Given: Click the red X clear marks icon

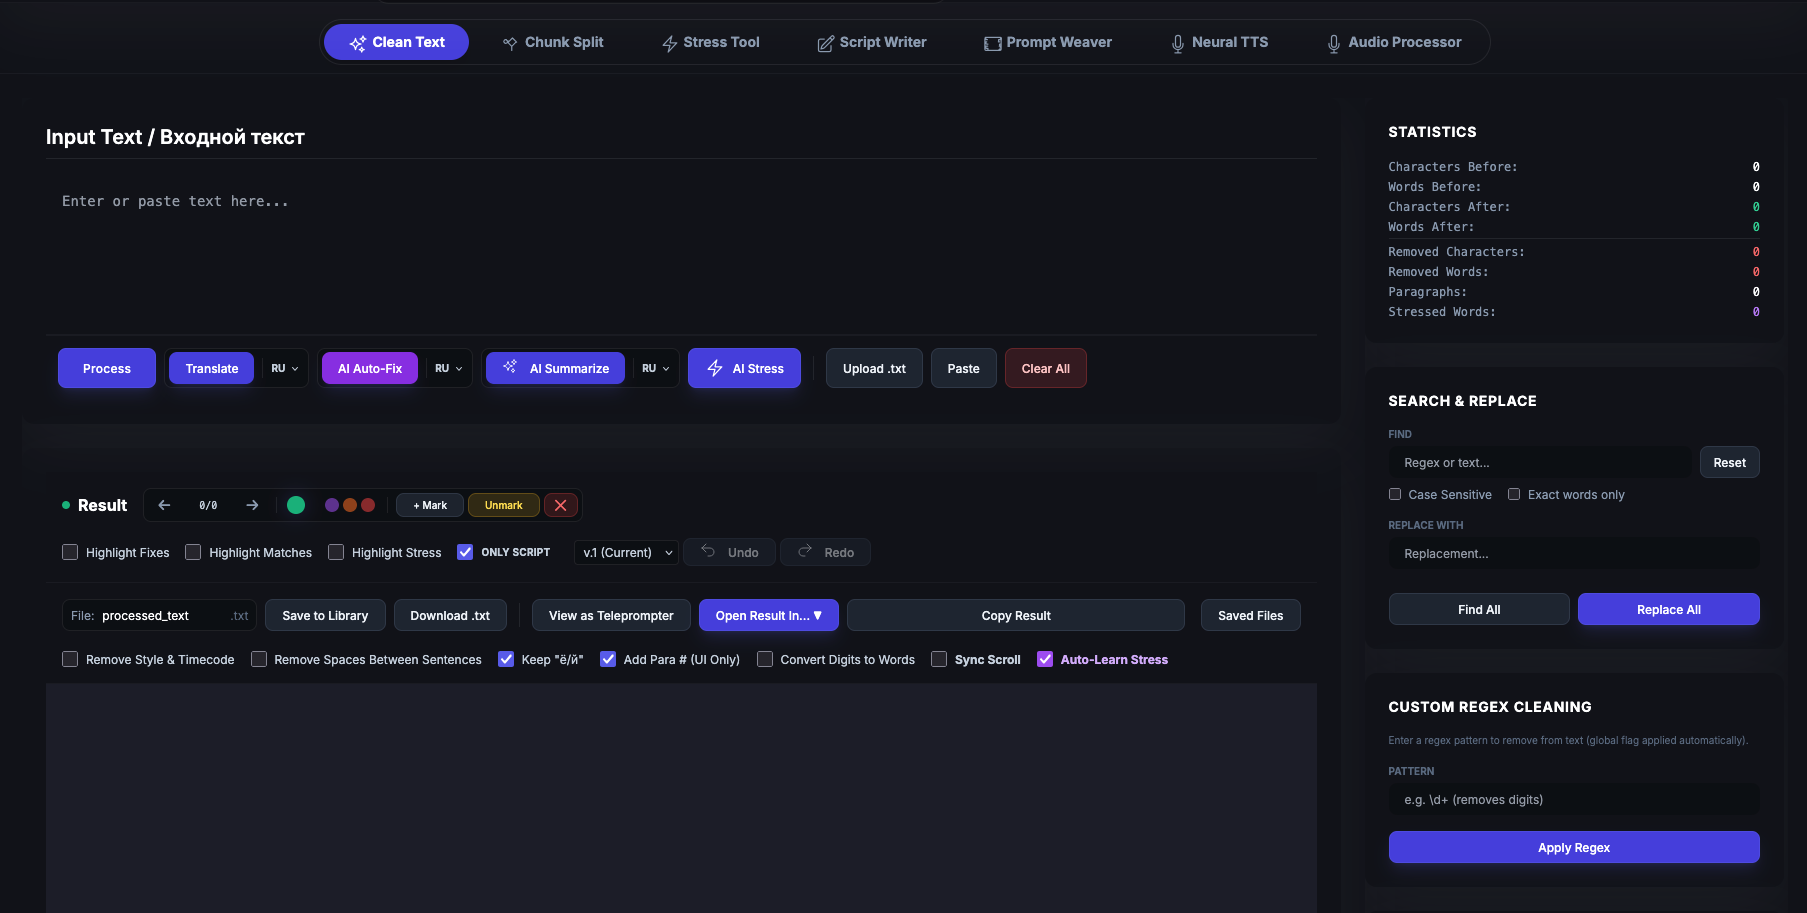Looking at the screenshot, I should coord(561,505).
